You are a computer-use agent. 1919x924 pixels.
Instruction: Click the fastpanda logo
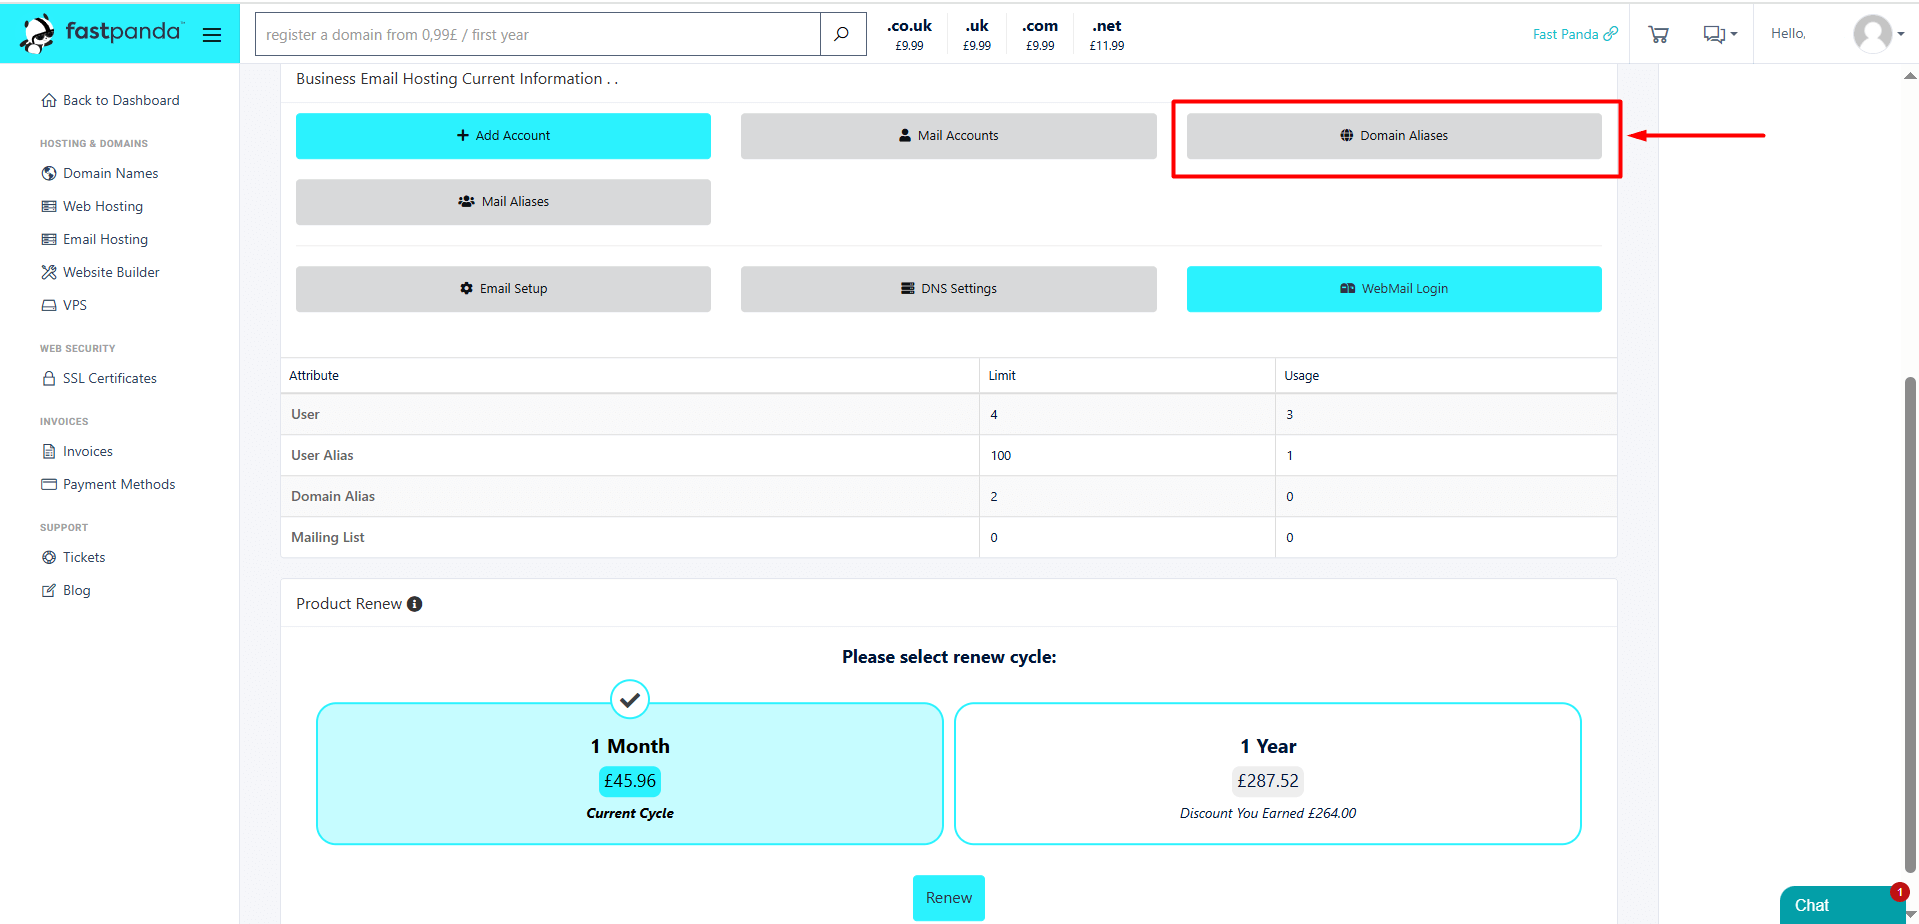(102, 33)
